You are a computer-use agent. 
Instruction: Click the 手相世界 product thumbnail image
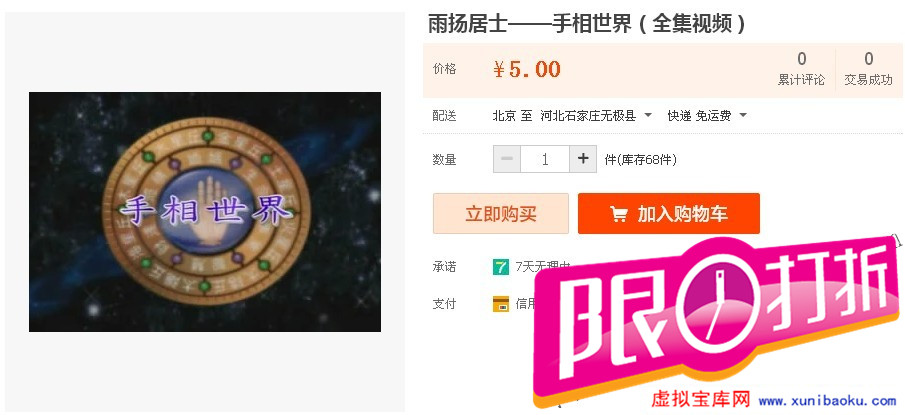[205, 212]
